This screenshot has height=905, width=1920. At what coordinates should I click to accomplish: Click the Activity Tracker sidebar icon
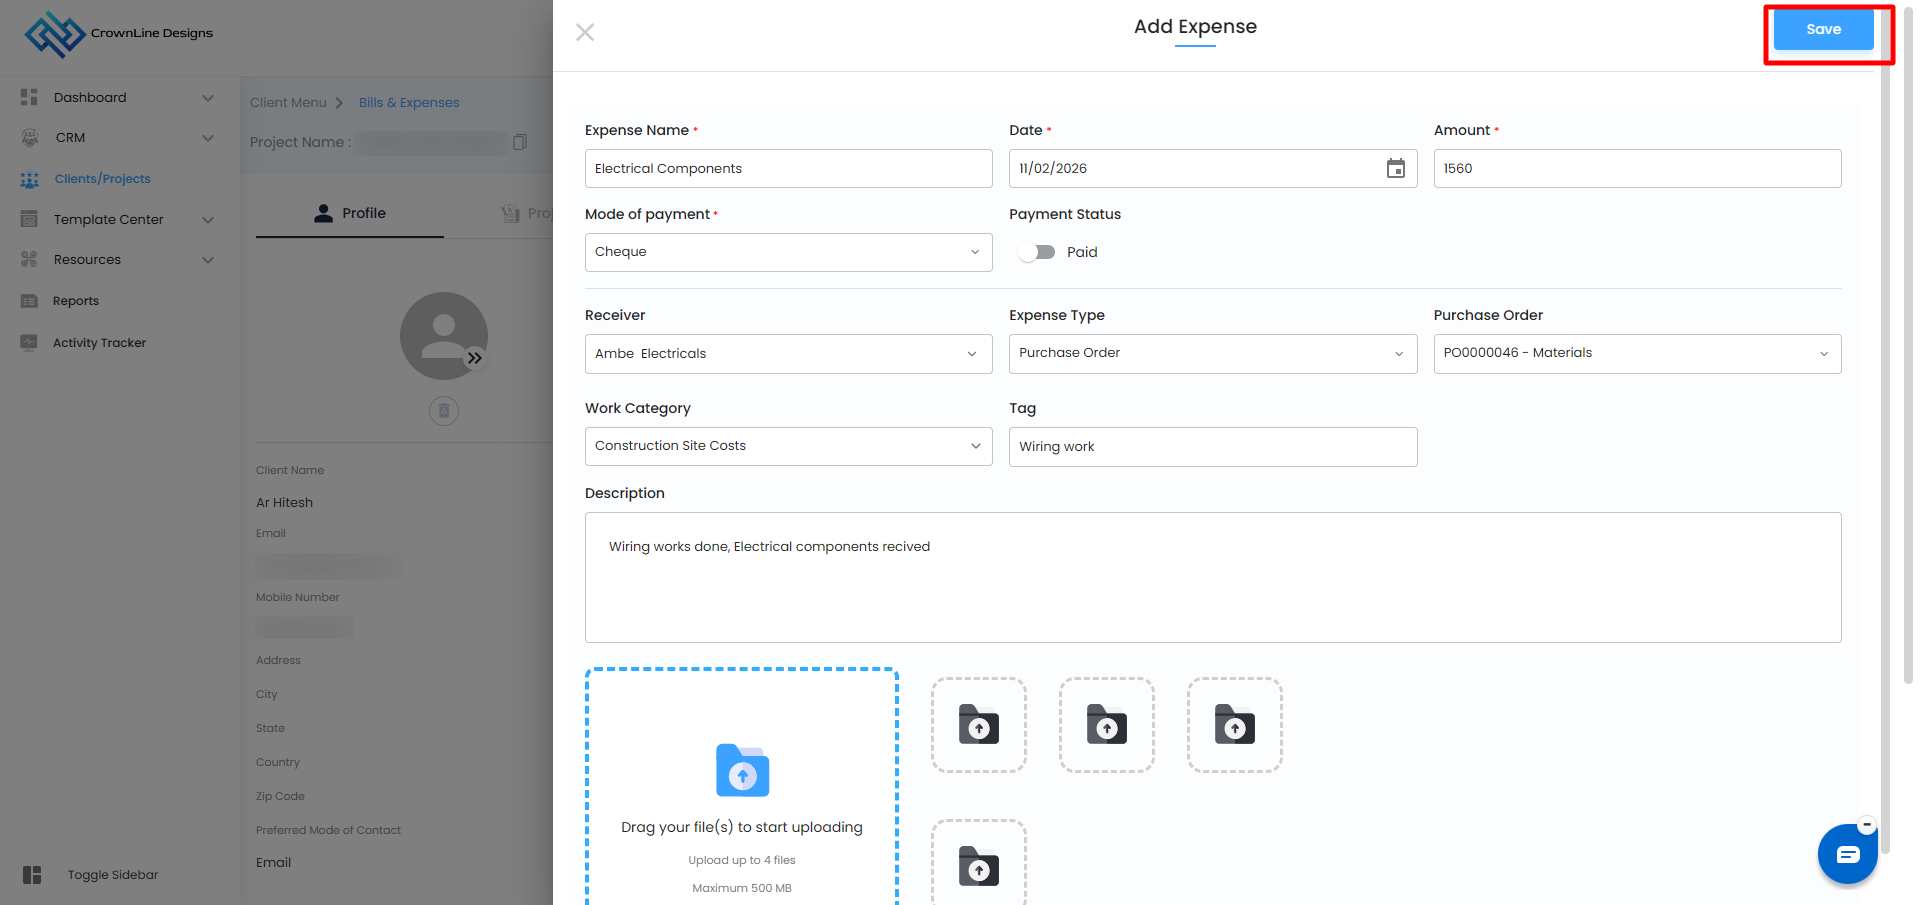pos(29,342)
